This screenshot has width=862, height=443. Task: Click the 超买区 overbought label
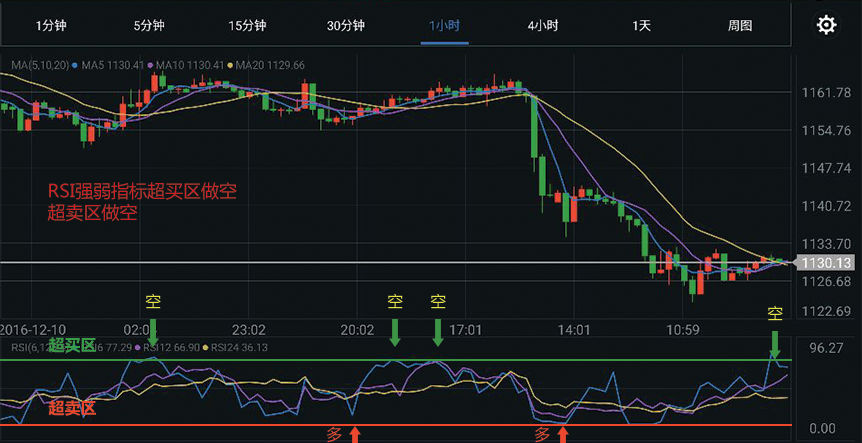[x=71, y=346]
